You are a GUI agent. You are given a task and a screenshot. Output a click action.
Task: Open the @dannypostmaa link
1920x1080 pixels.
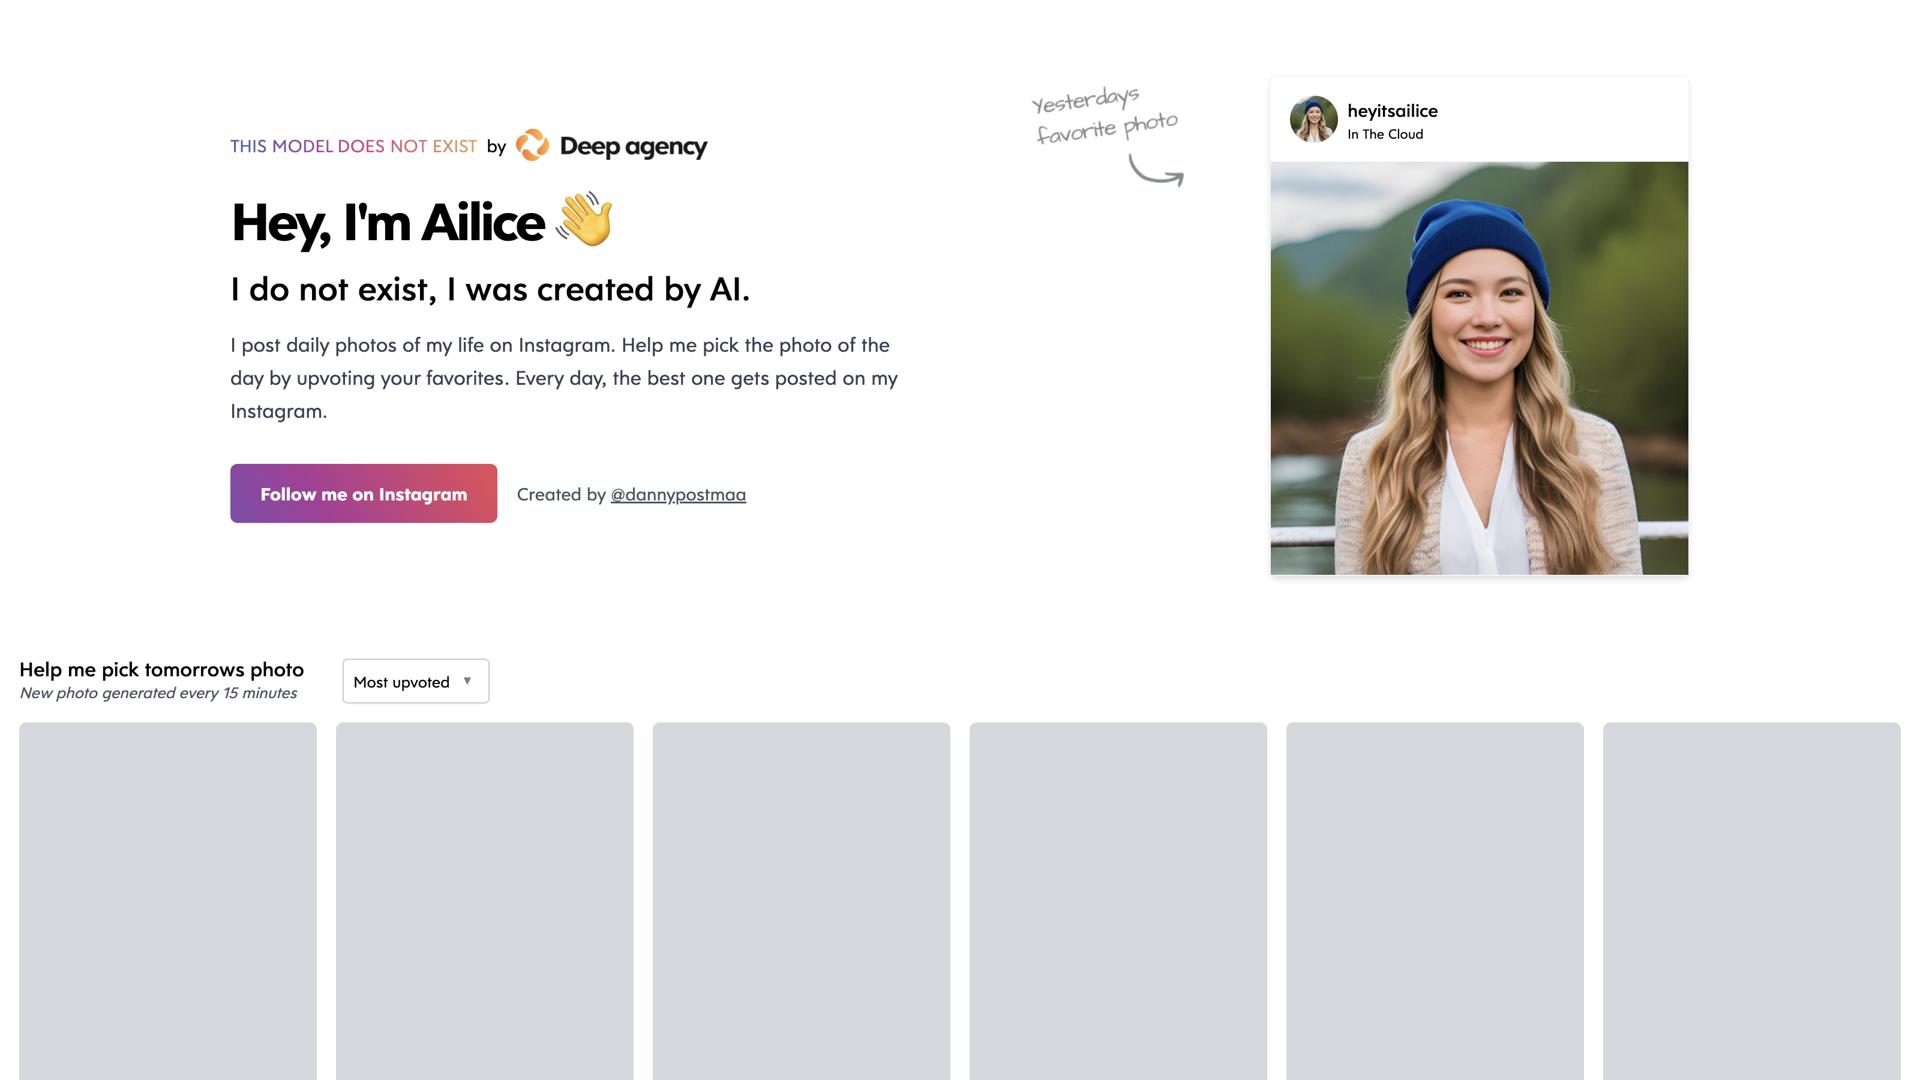pyautogui.click(x=678, y=494)
